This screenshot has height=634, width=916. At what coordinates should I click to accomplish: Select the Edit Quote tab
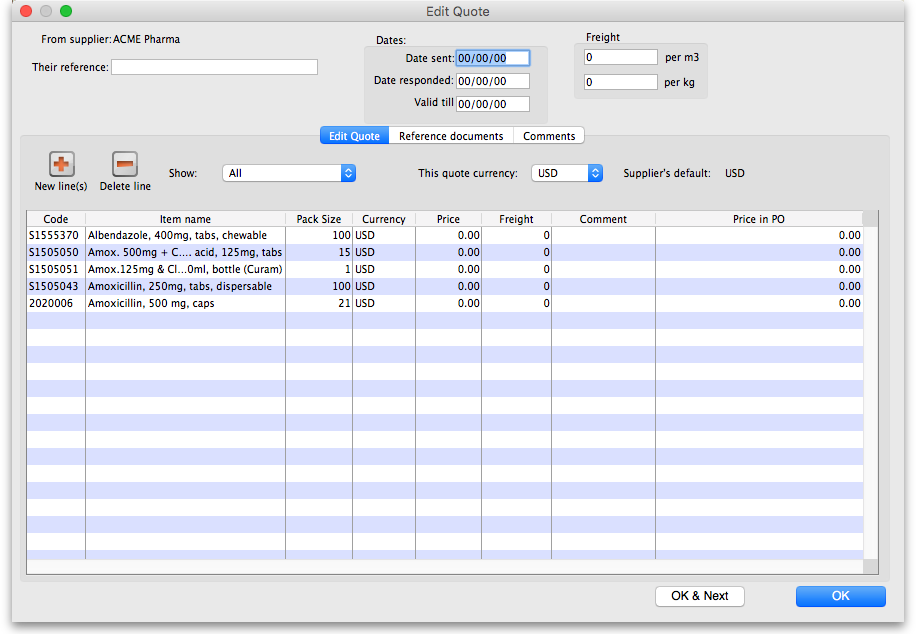354,136
